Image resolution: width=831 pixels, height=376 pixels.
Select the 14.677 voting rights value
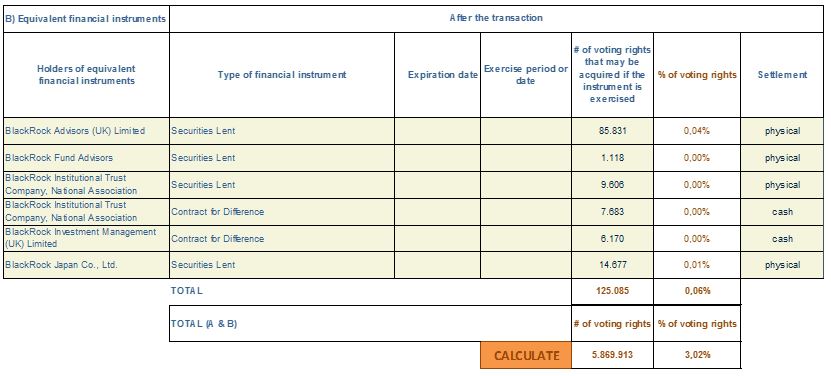pyautogui.click(x=613, y=265)
